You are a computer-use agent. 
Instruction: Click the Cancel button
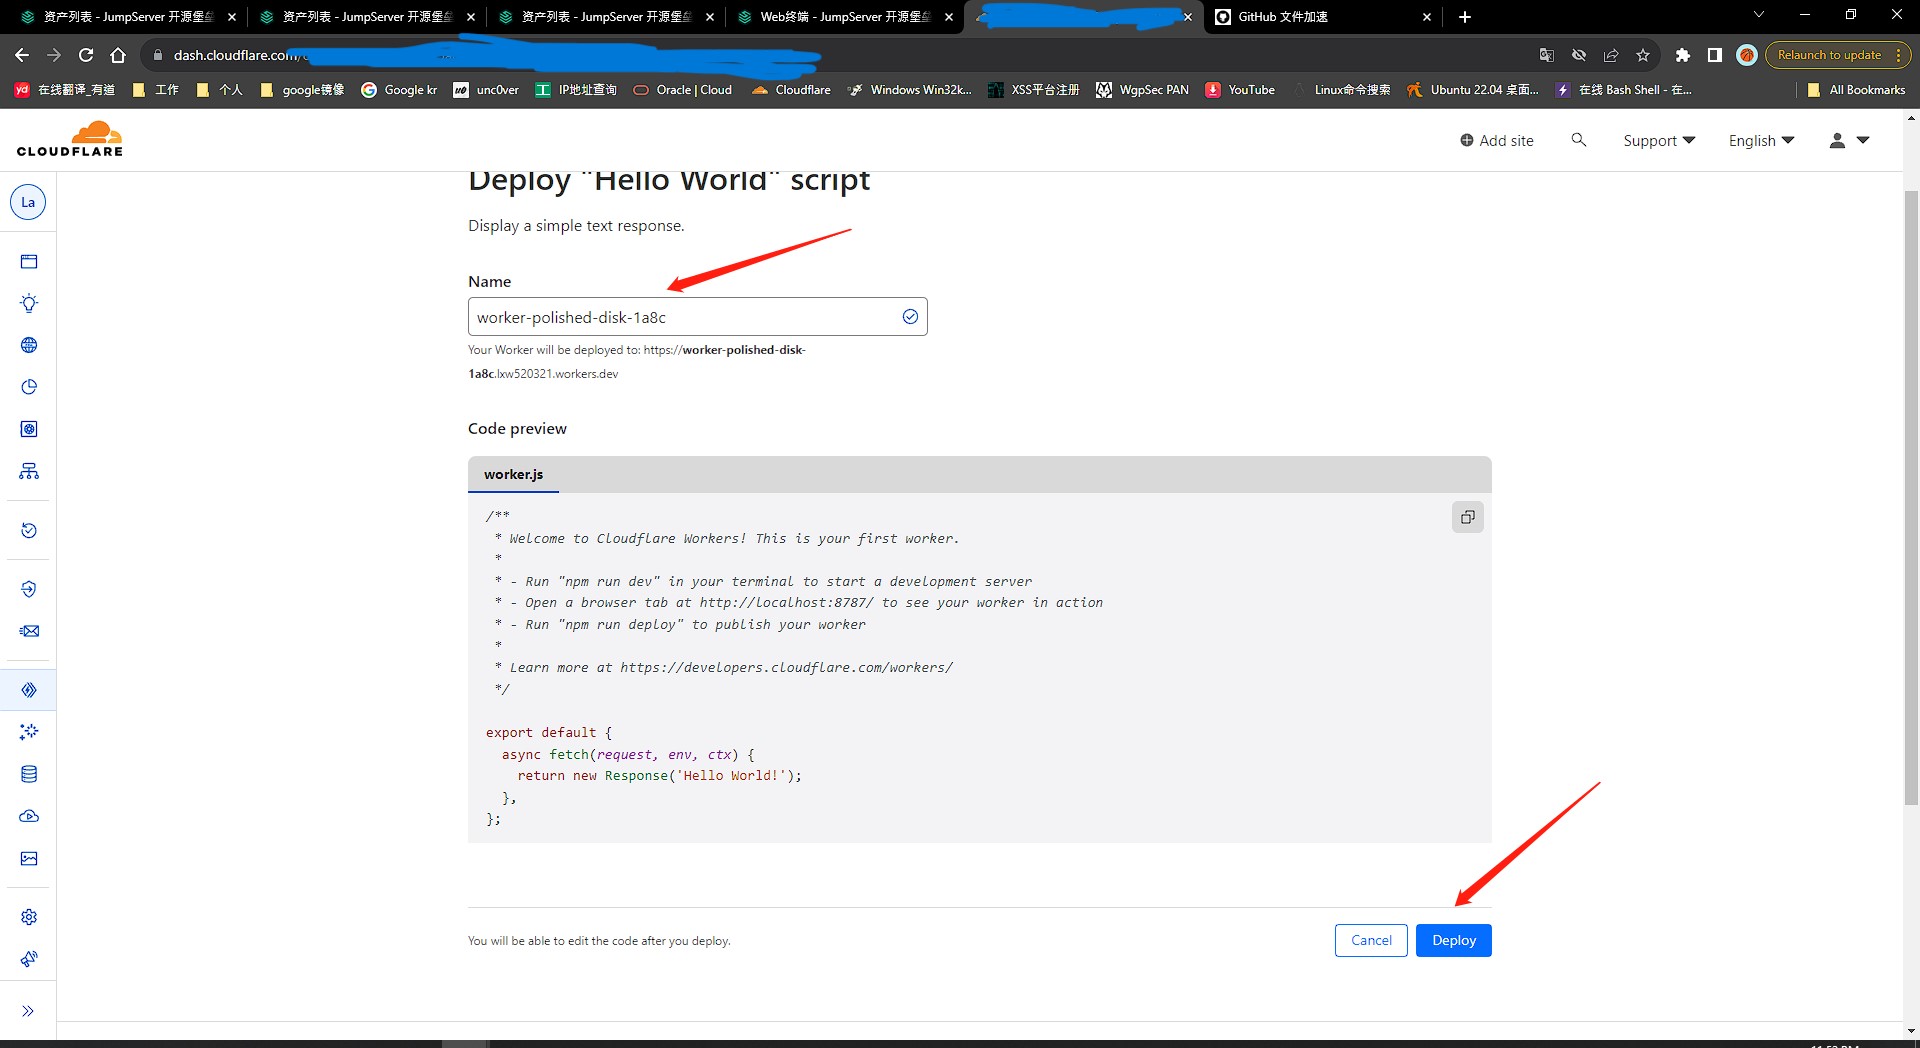(1371, 940)
